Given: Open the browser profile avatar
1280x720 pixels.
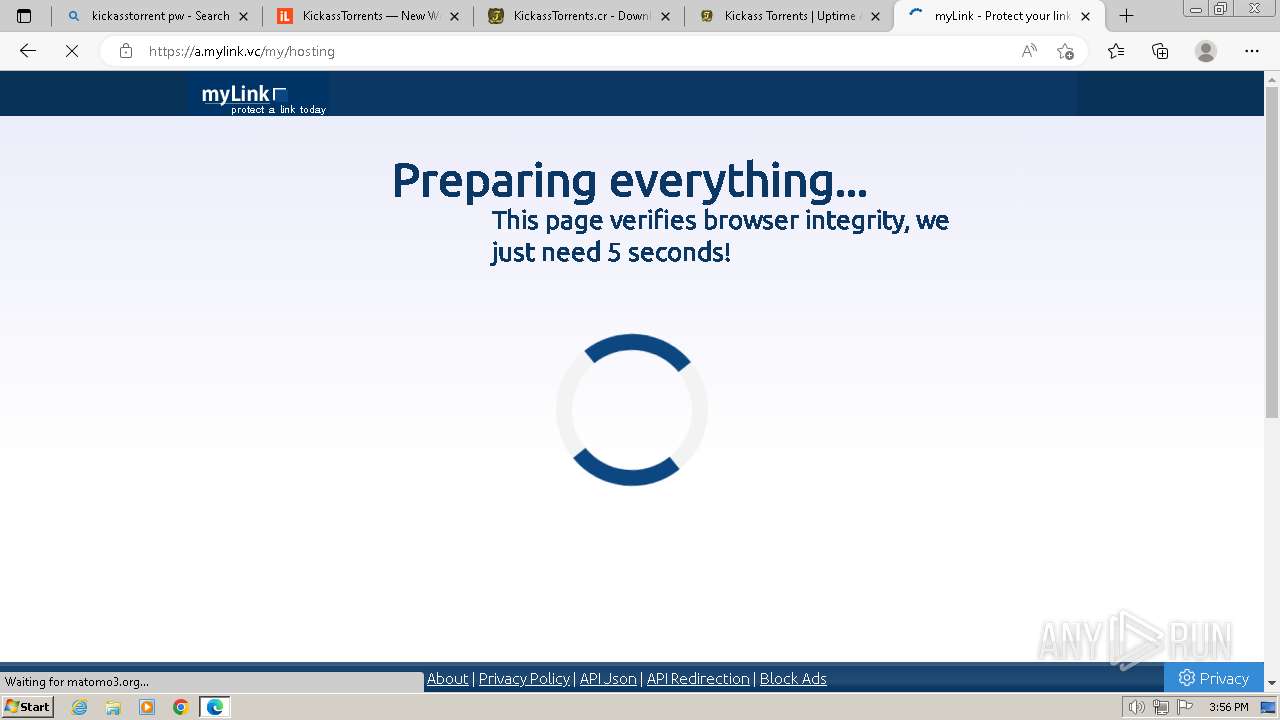Looking at the screenshot, I should tap(1206, 51).
